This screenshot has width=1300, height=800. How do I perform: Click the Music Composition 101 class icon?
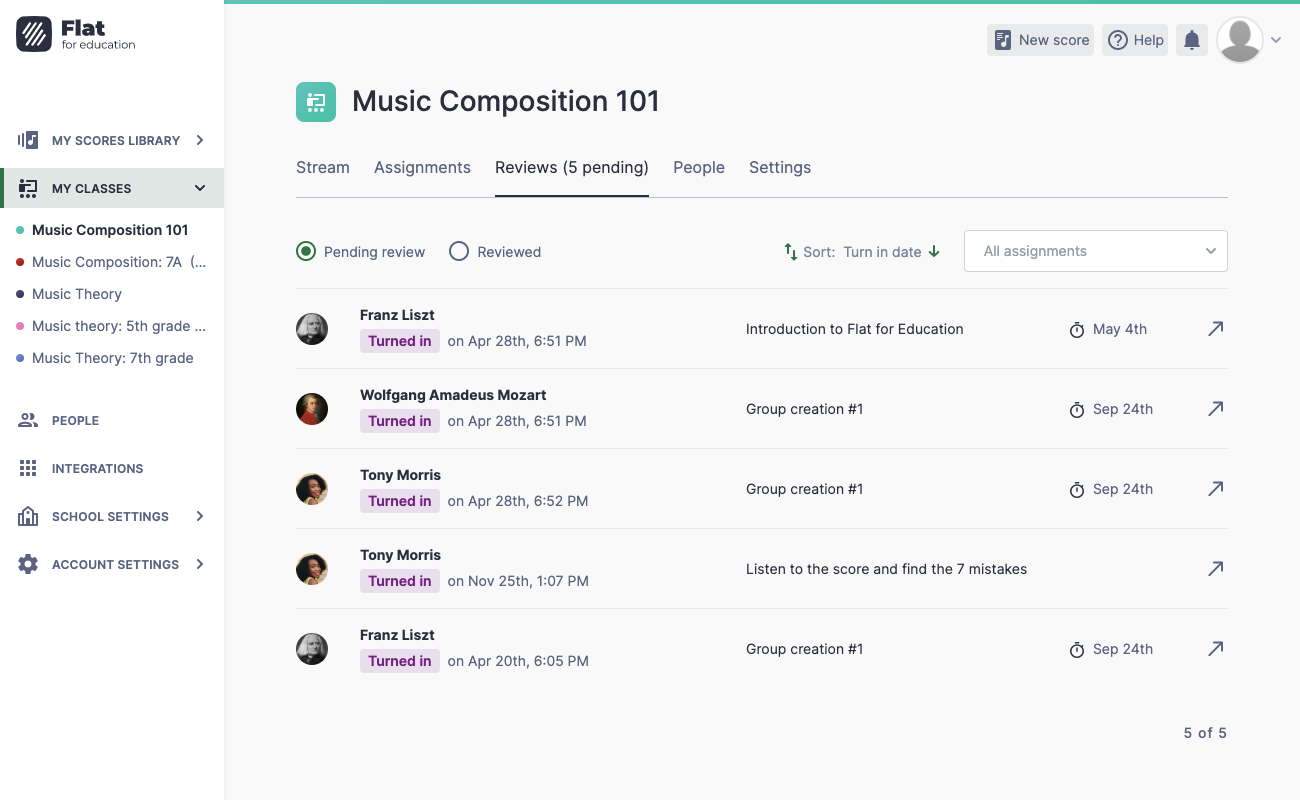(x=316, y=102)
